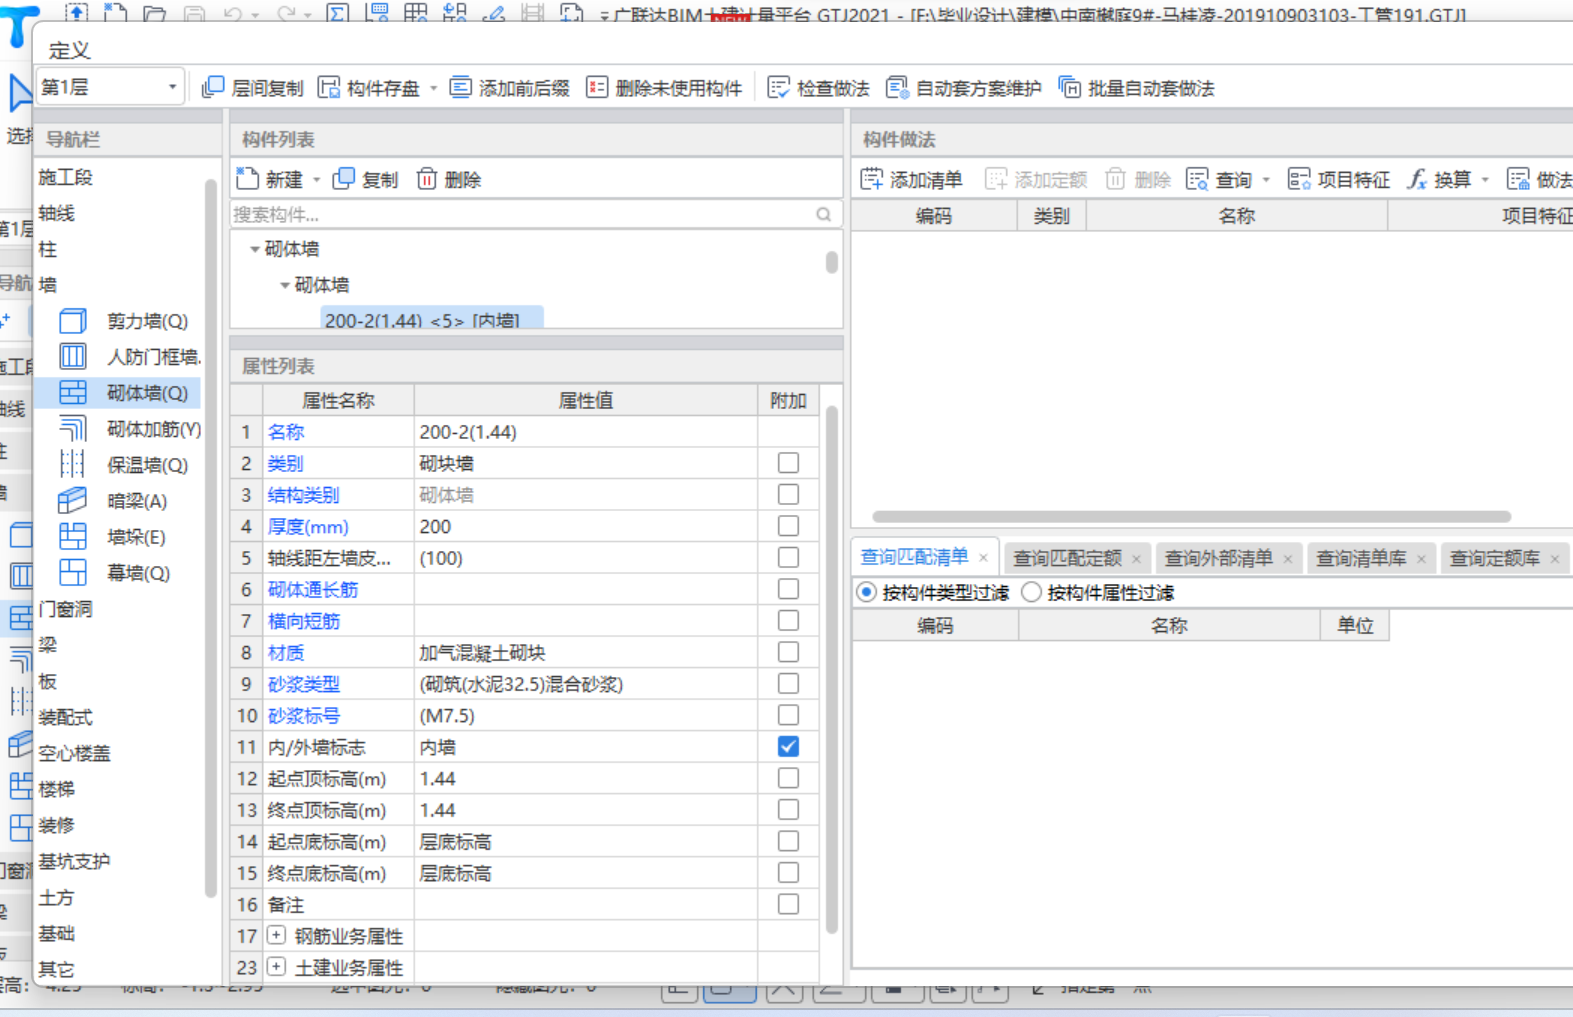Click the 构件存盘 icon
Image resolution: width=1573 pixels, height=1017 pixels.
point(329,88)
